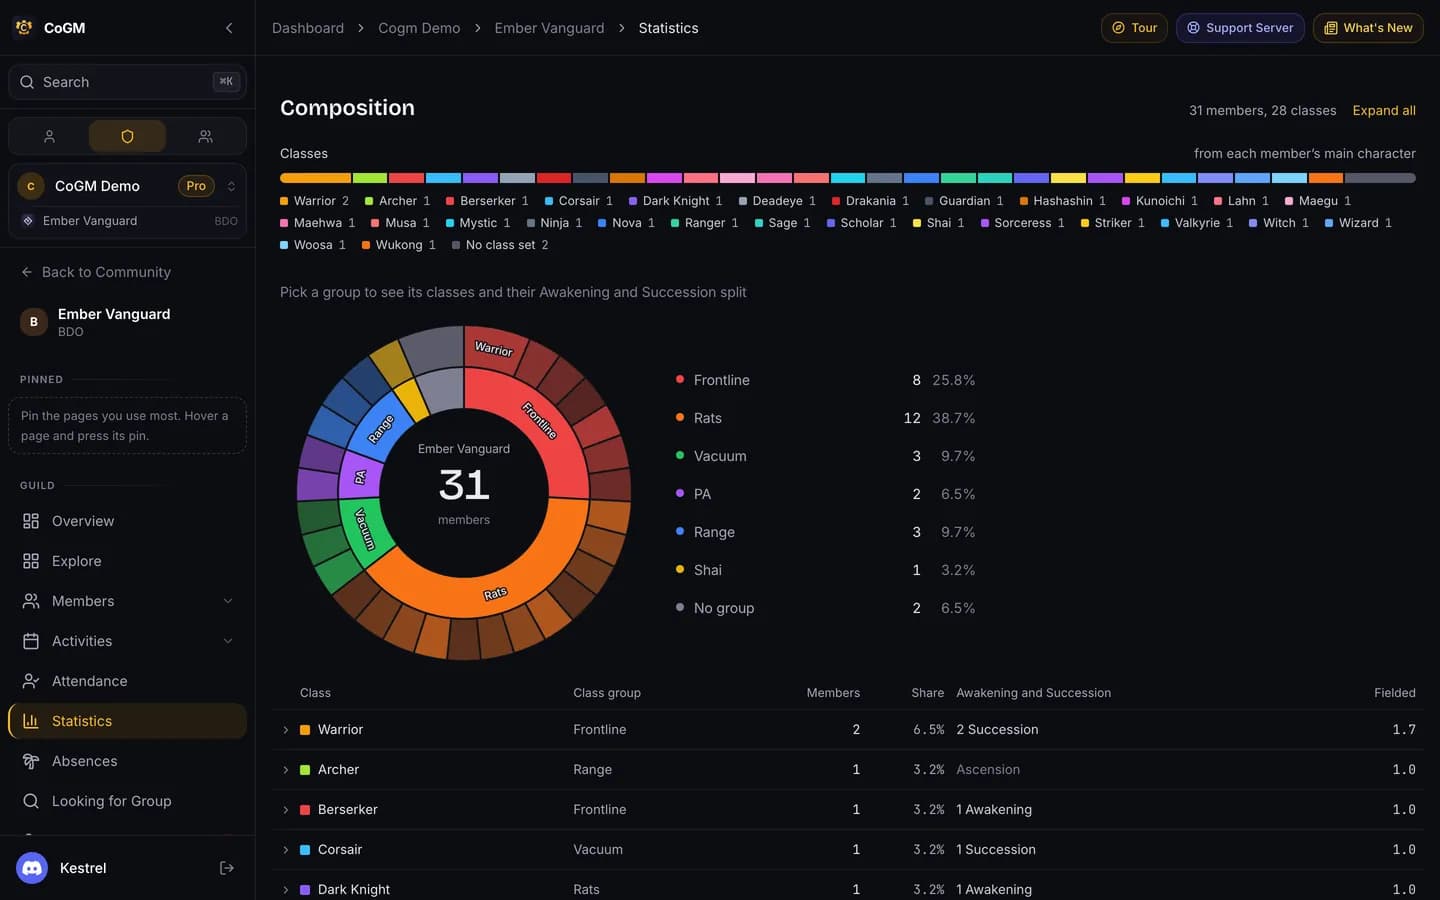Open What's New

pos(1368,28)
